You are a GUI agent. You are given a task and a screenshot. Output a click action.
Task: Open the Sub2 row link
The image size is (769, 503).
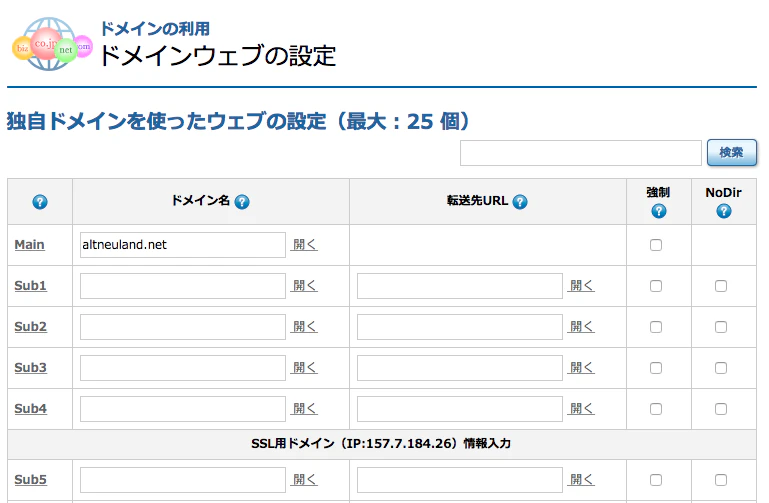(x=30, y=327)
